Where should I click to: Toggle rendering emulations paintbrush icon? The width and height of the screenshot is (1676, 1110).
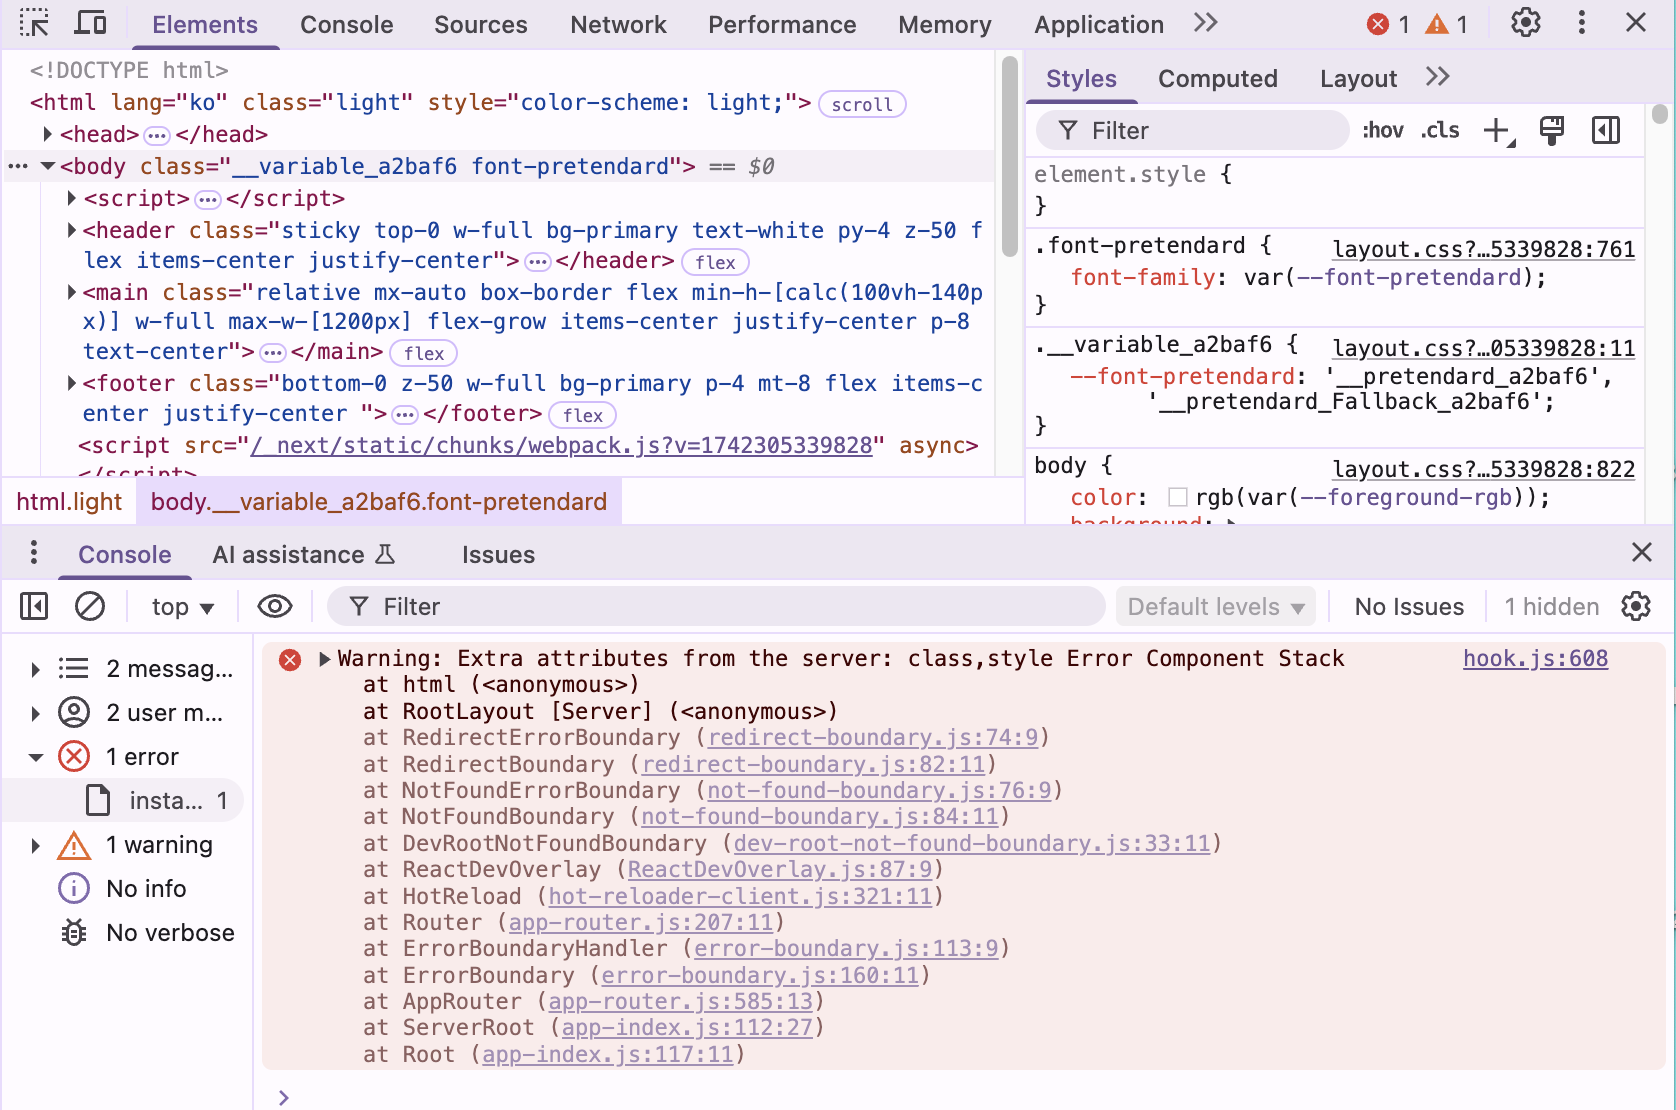point(1552,131)
